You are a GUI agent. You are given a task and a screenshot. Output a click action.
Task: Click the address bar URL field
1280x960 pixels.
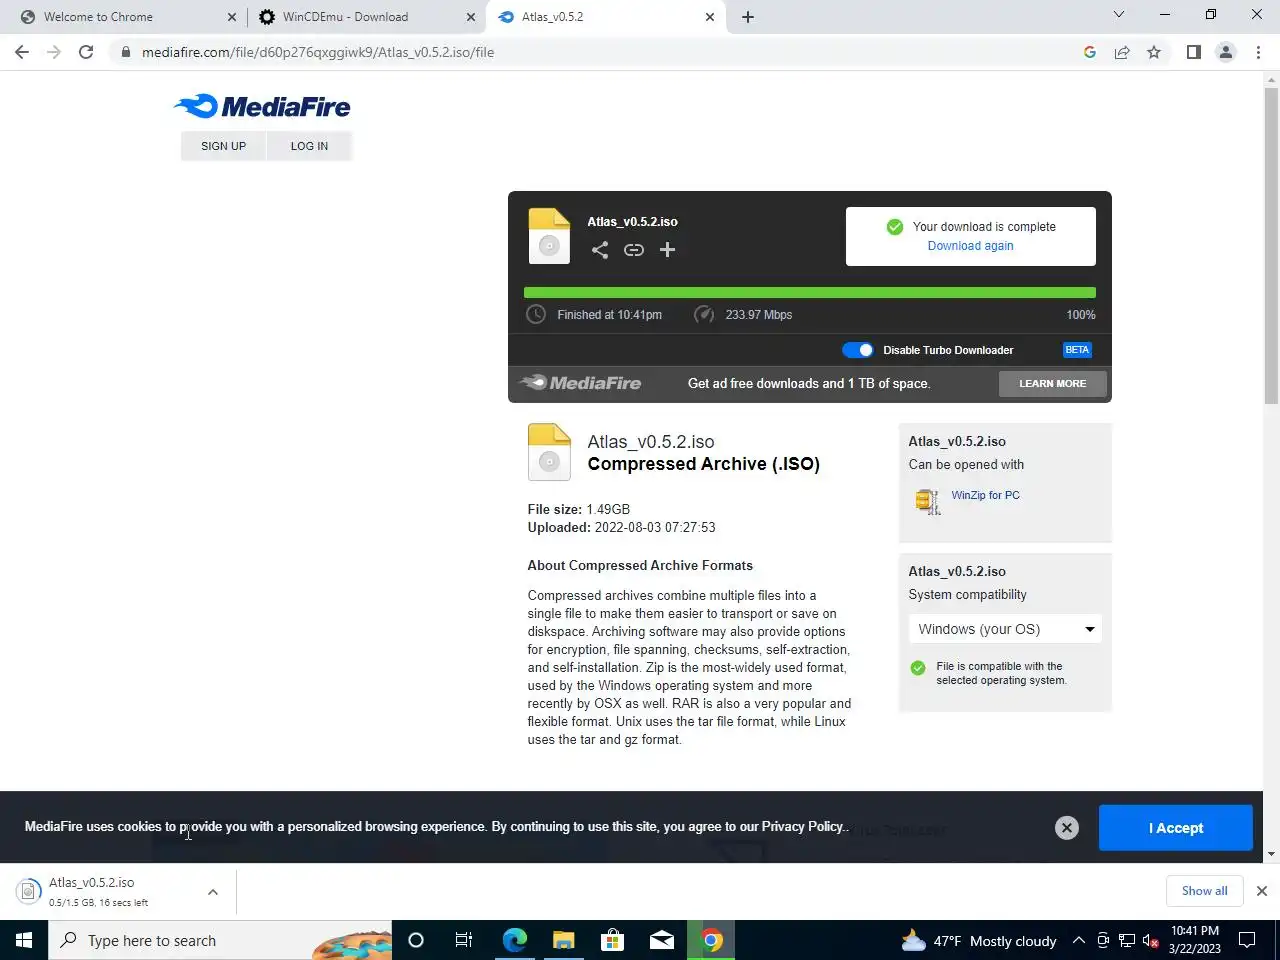point(600,52)
